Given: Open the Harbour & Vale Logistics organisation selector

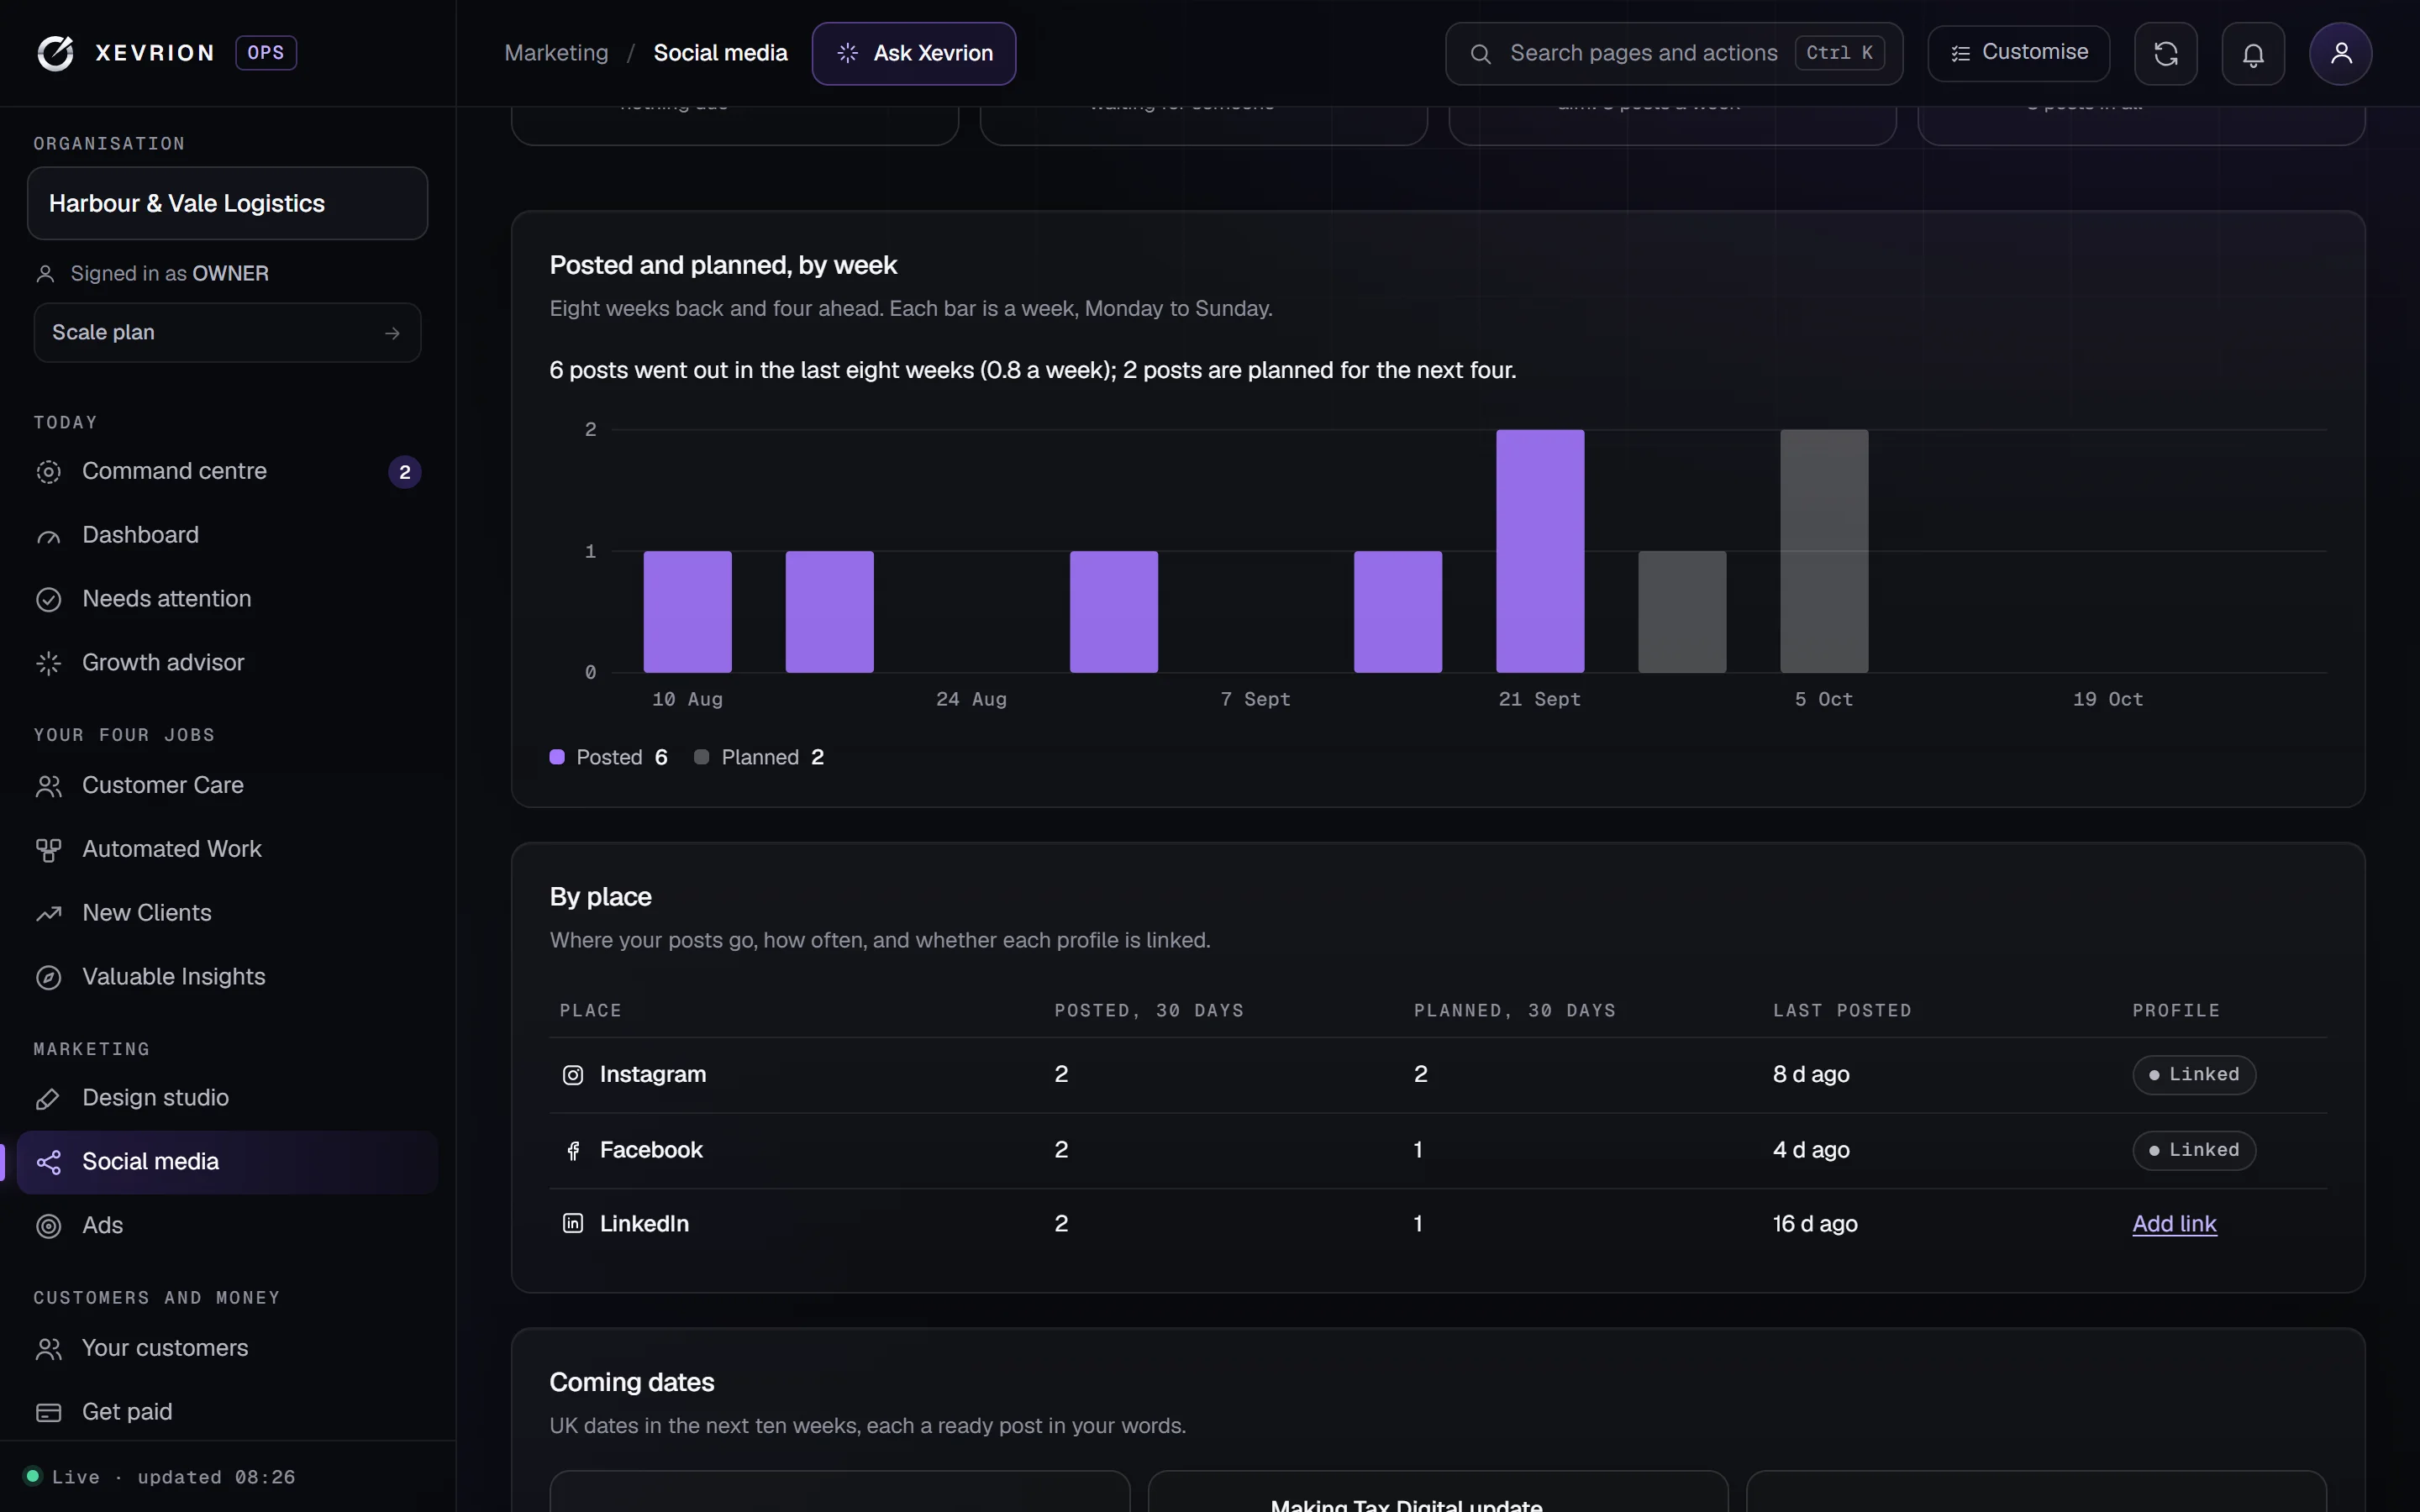Looking at the screenshot, I should tap(227, 203).
